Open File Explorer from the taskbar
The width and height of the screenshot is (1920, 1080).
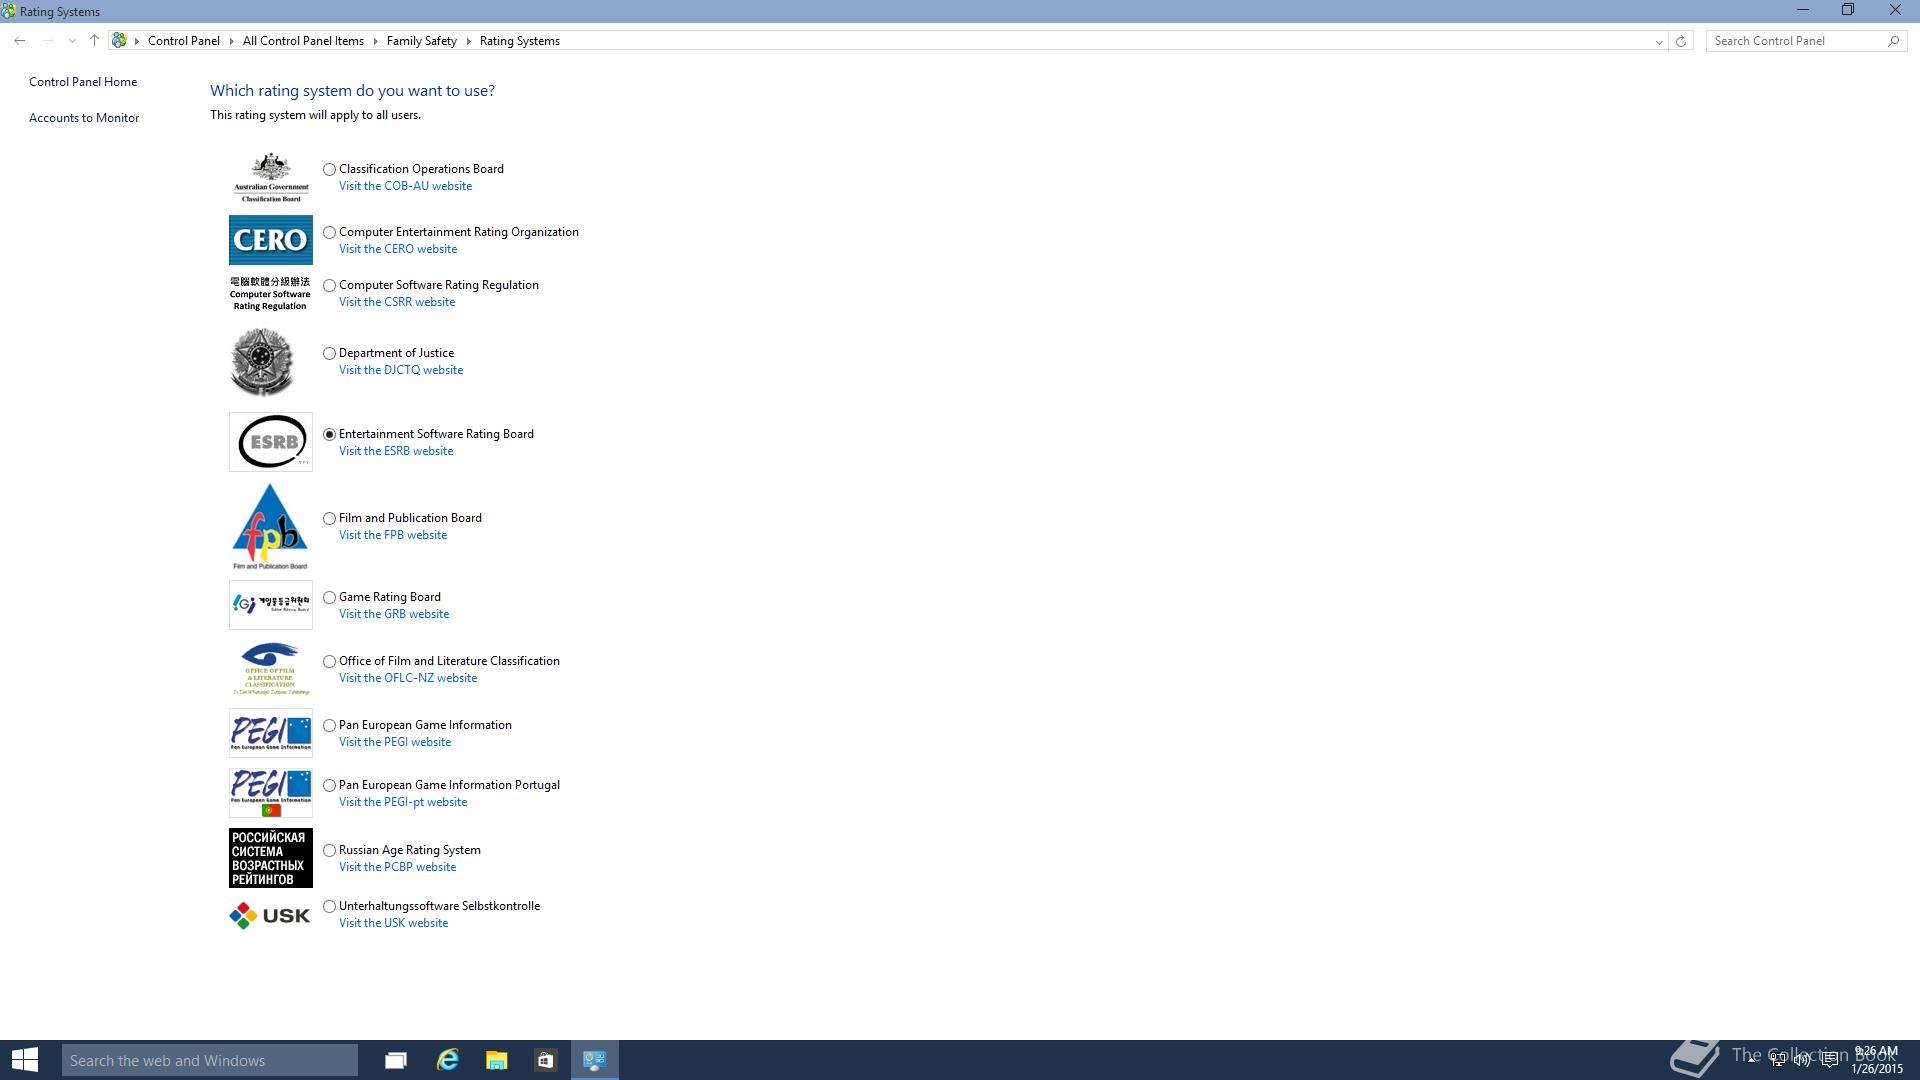coord(496,1060)
